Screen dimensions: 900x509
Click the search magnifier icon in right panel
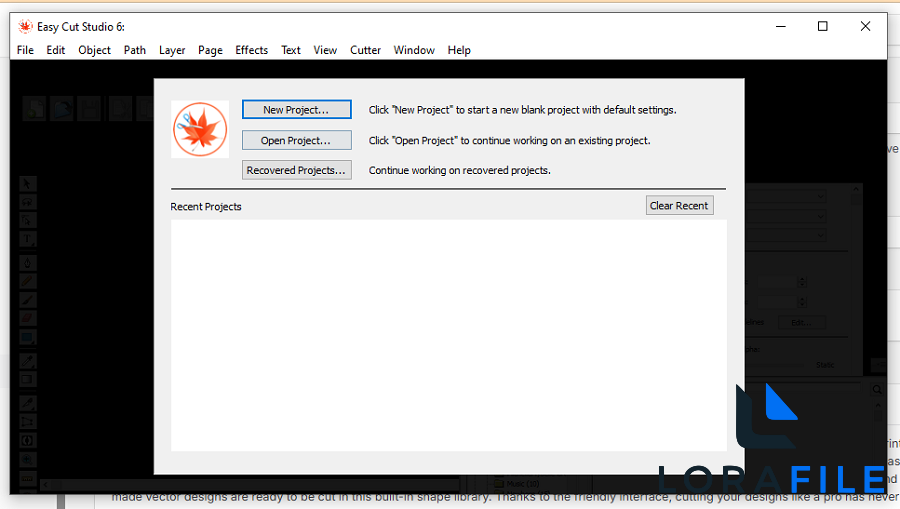pos(877,390)
